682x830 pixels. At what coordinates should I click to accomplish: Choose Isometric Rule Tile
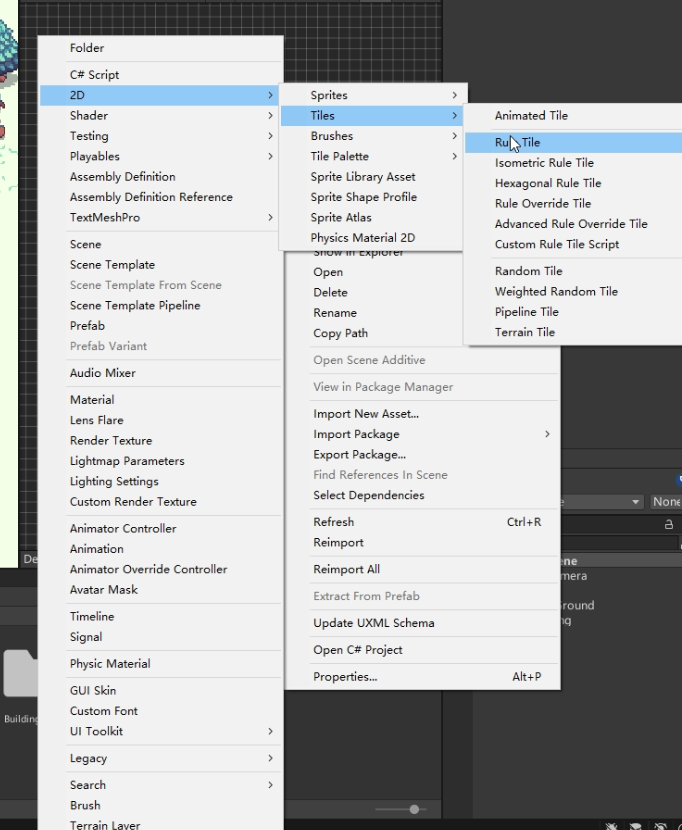(x=573, y=163)
